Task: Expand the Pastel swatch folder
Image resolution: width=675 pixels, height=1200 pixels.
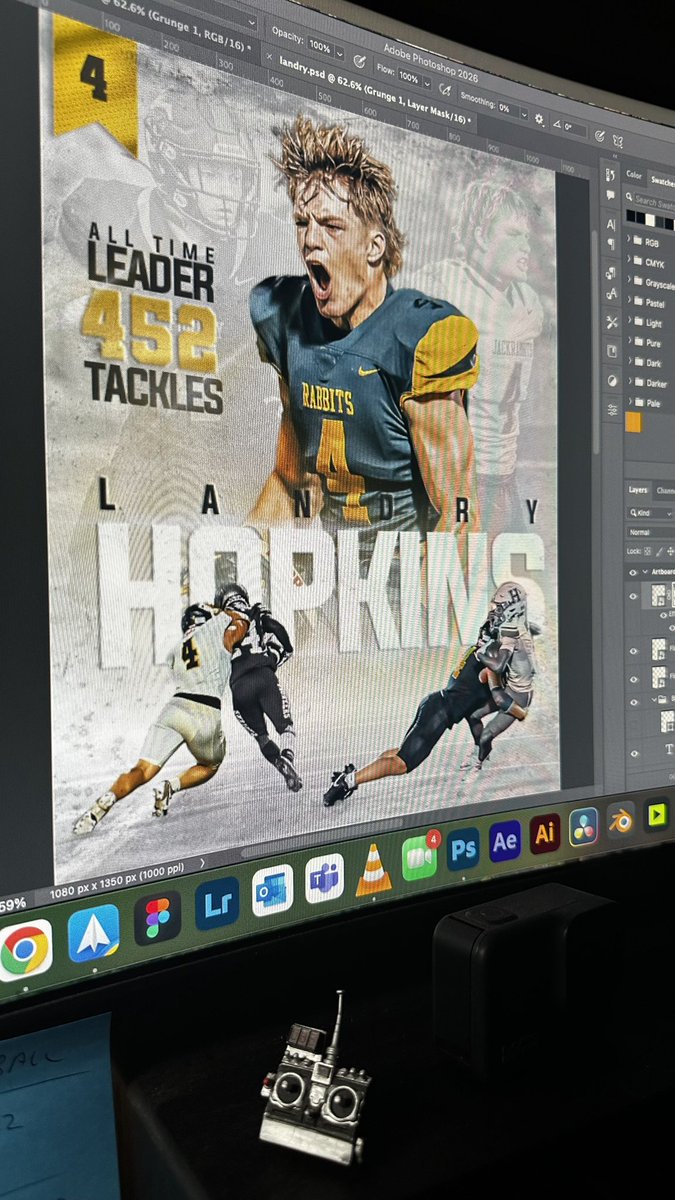Action: [x=629, y=299]
